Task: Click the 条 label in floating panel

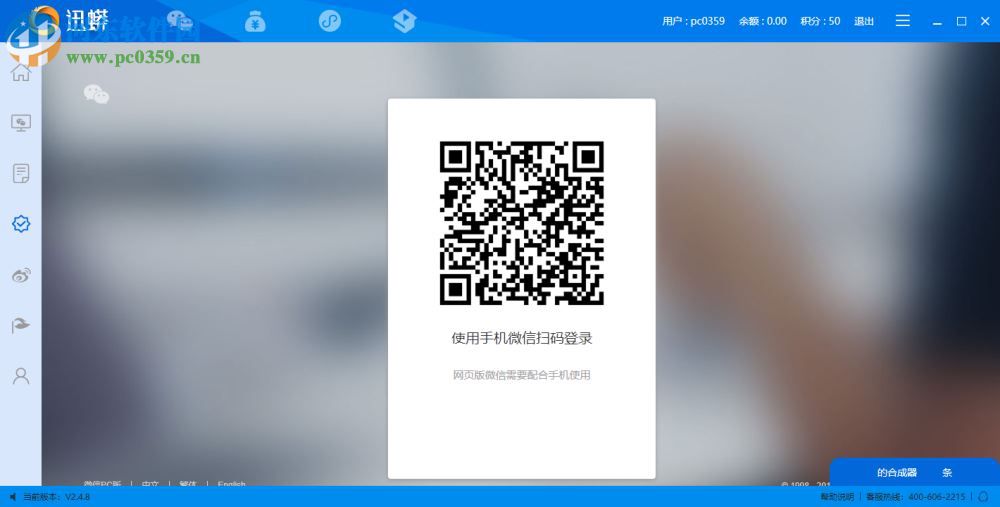Action: pyautogui.click(x=947, y=473)
